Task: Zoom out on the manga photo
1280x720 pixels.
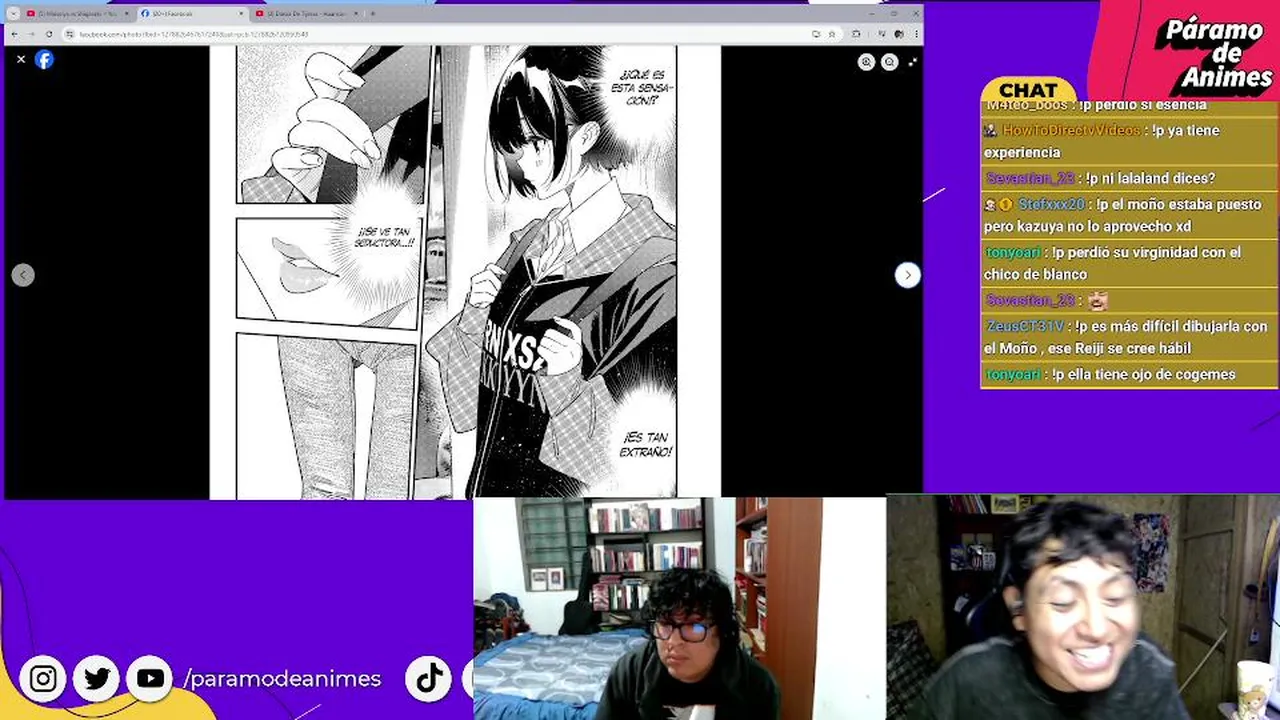Action: click(889, 62)
